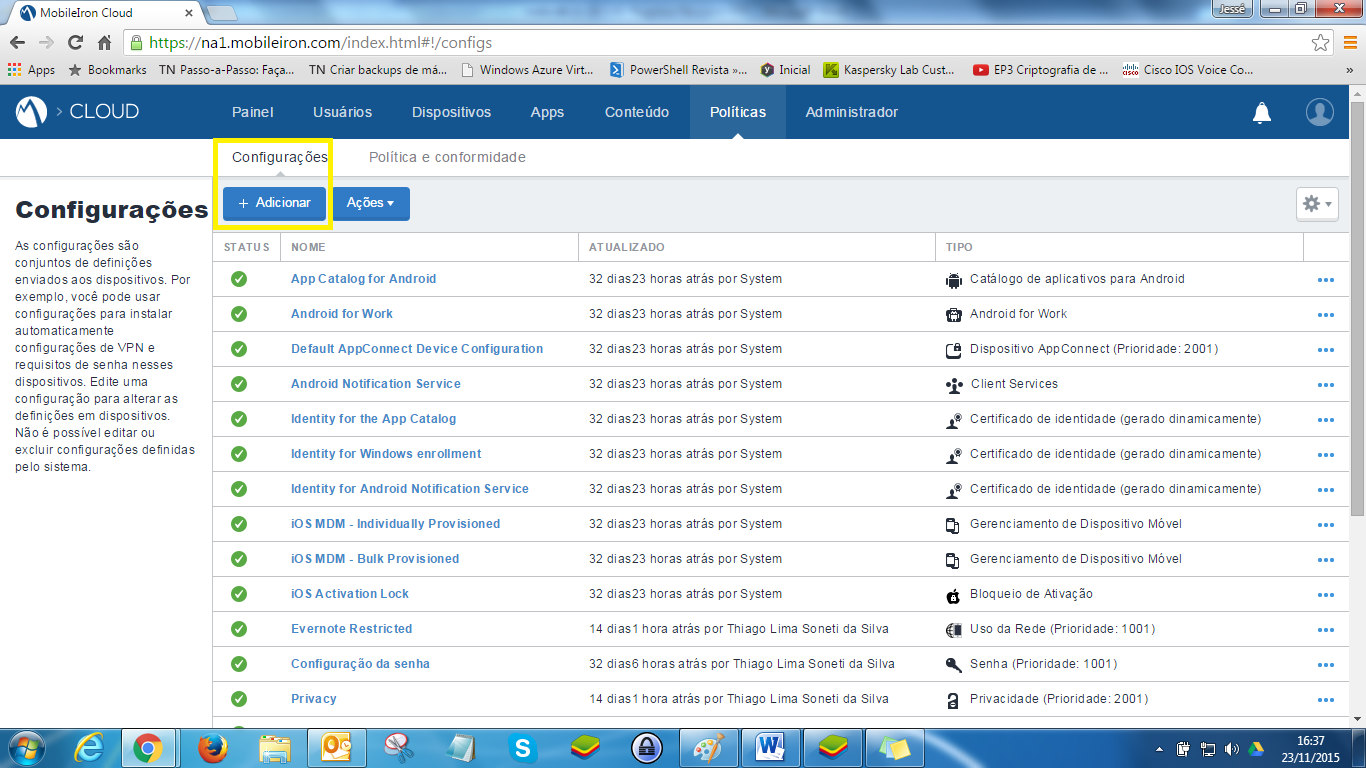Click the Client Services type icon

click(953, 385)
